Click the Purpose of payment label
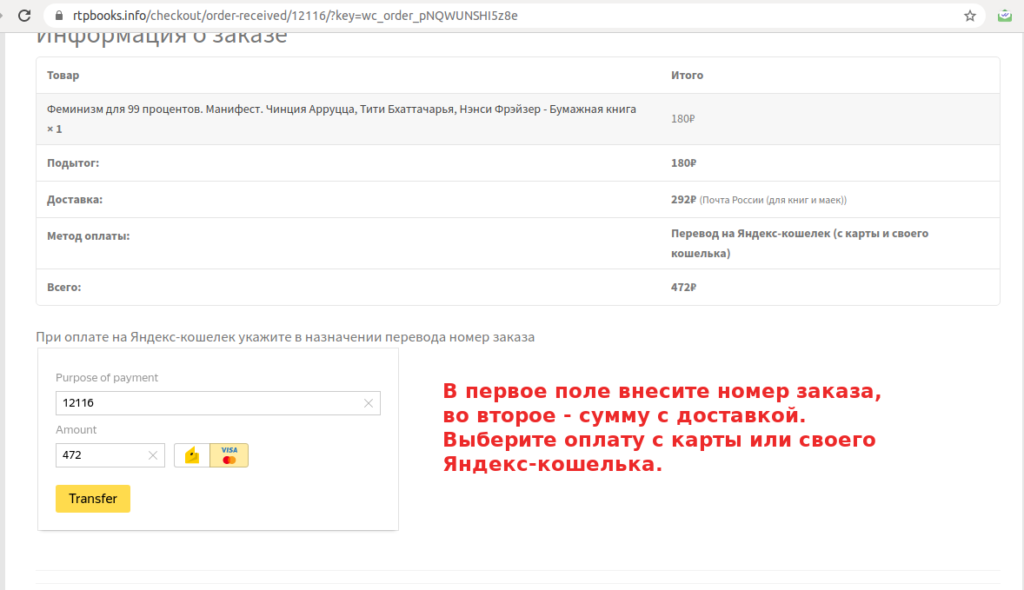 [x=106, y=378]
